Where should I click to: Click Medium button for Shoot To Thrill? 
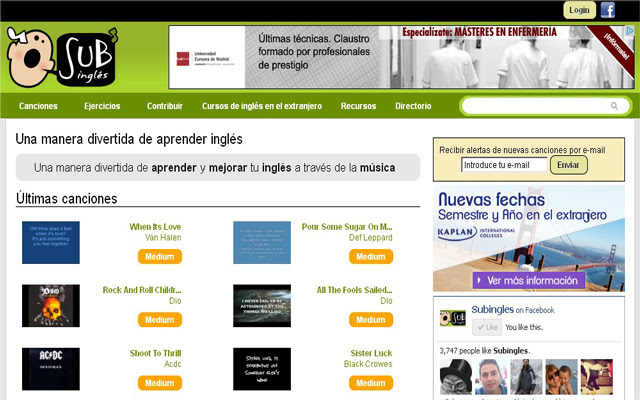pyautogui.click(x=160, y=383)
